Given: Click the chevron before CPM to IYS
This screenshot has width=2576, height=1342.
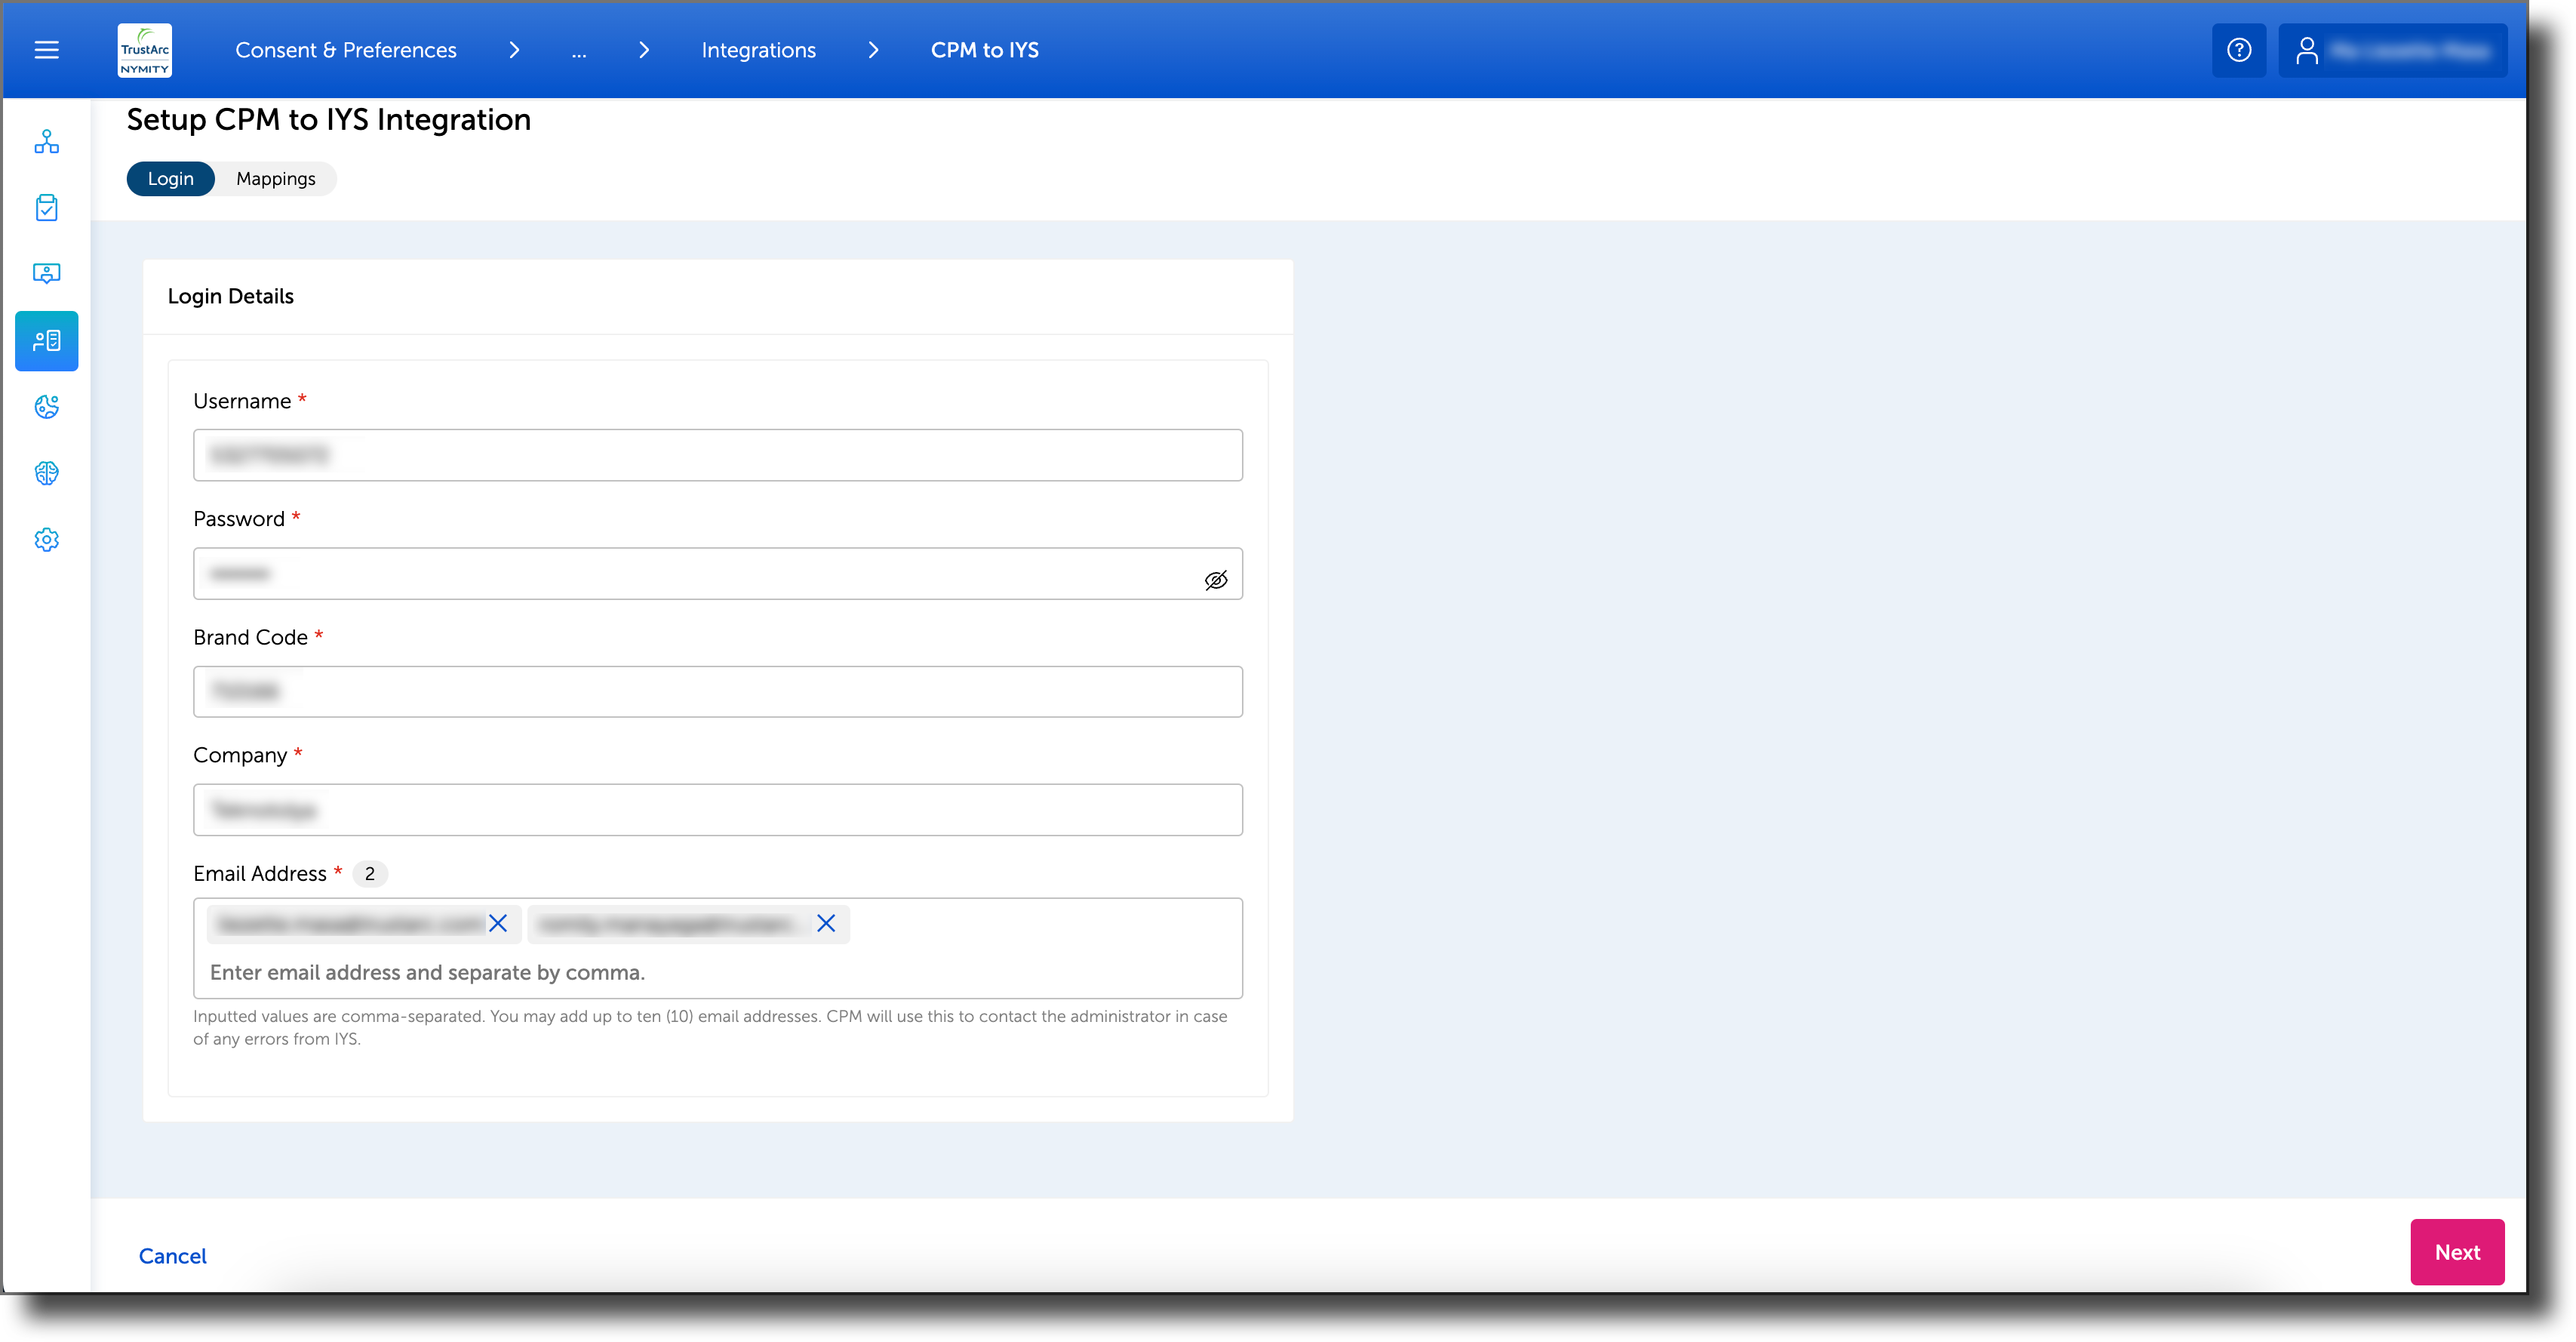Looking at the screenshot, I should [874, 49].
